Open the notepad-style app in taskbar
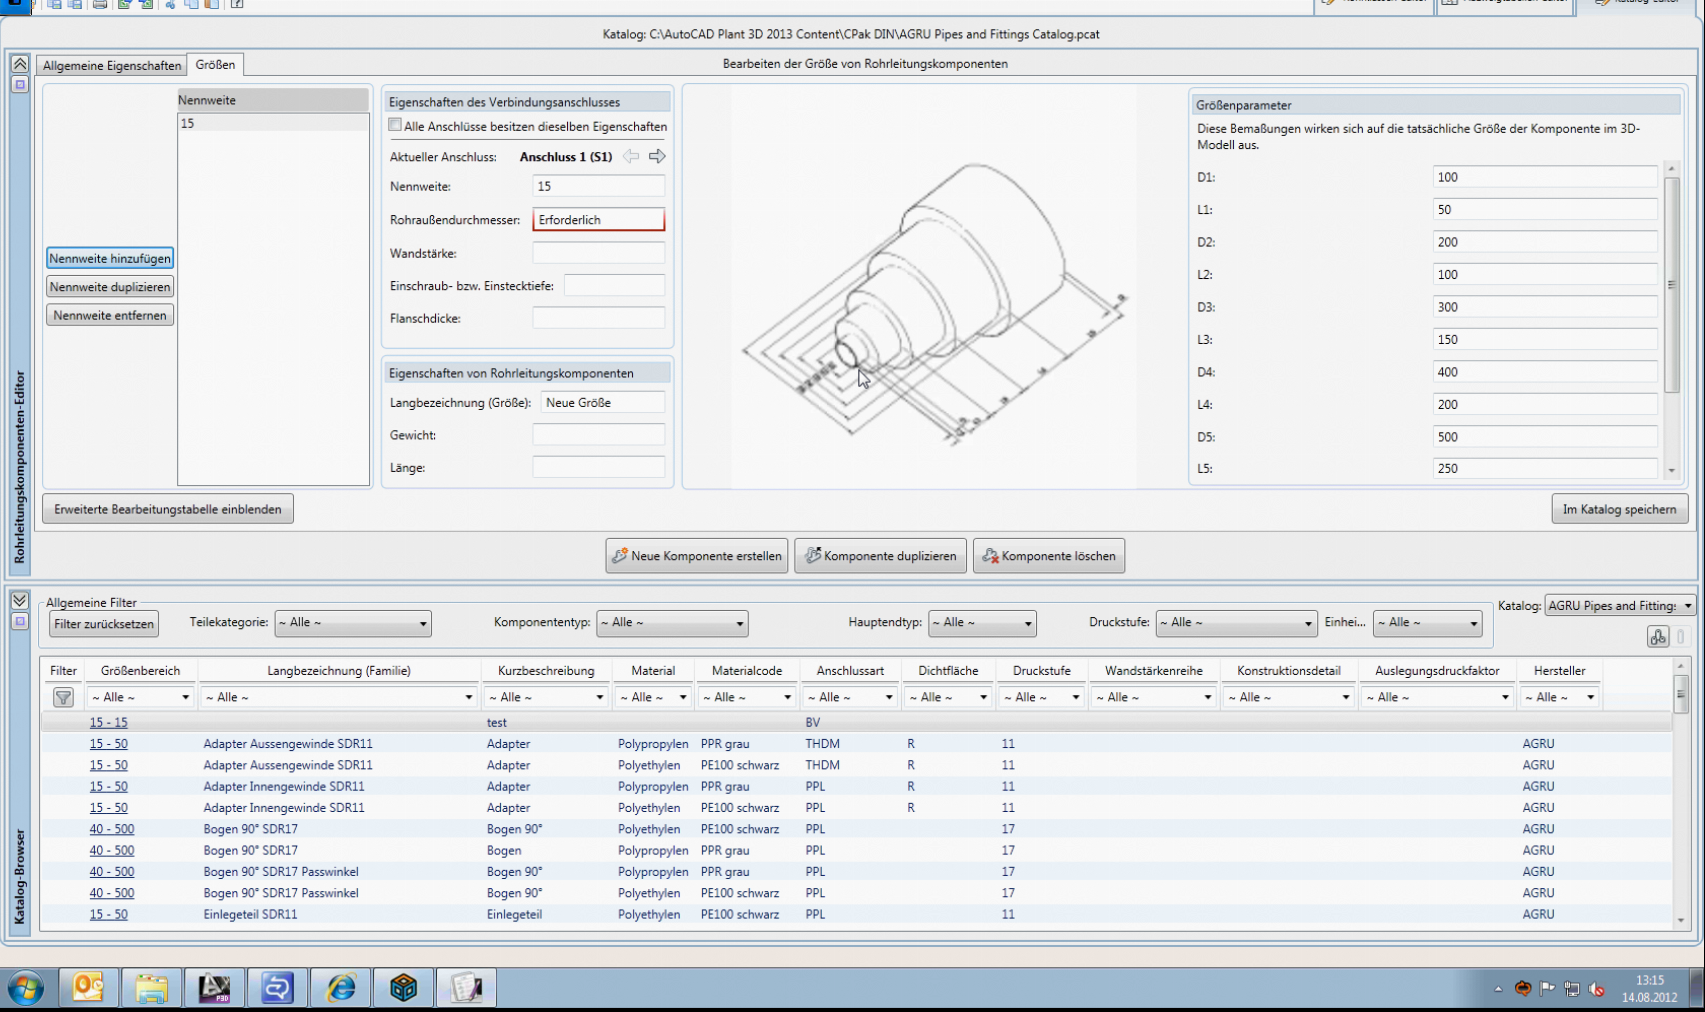 466,988
